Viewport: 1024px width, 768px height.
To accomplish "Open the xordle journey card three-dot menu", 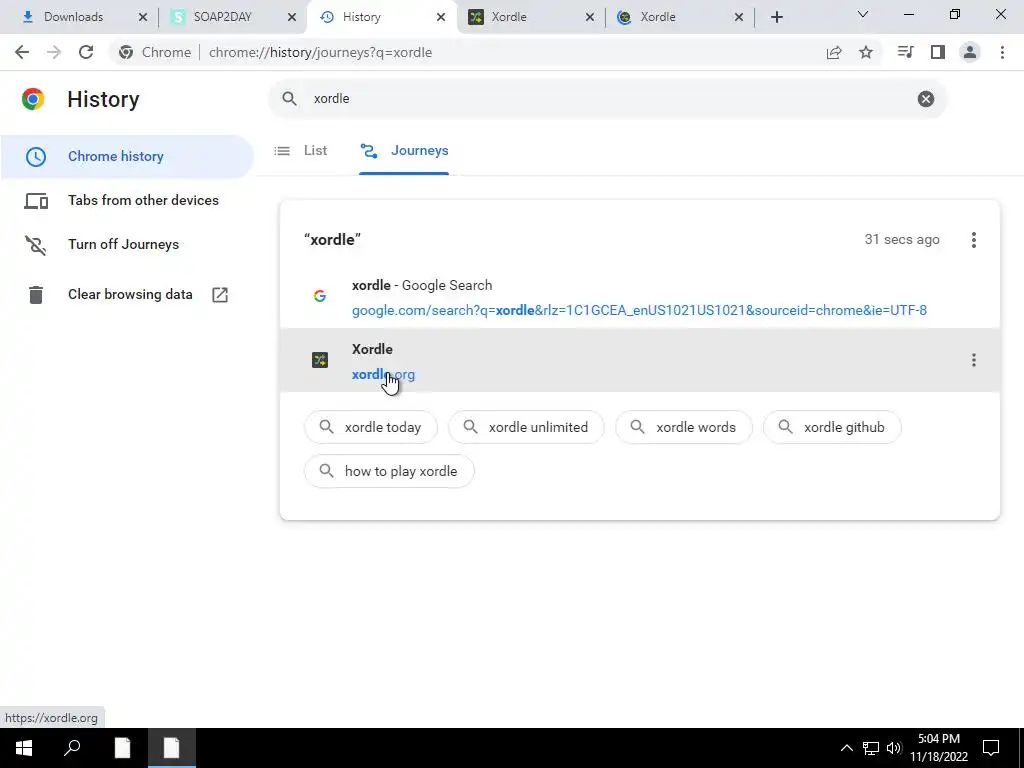I will 973,240.
